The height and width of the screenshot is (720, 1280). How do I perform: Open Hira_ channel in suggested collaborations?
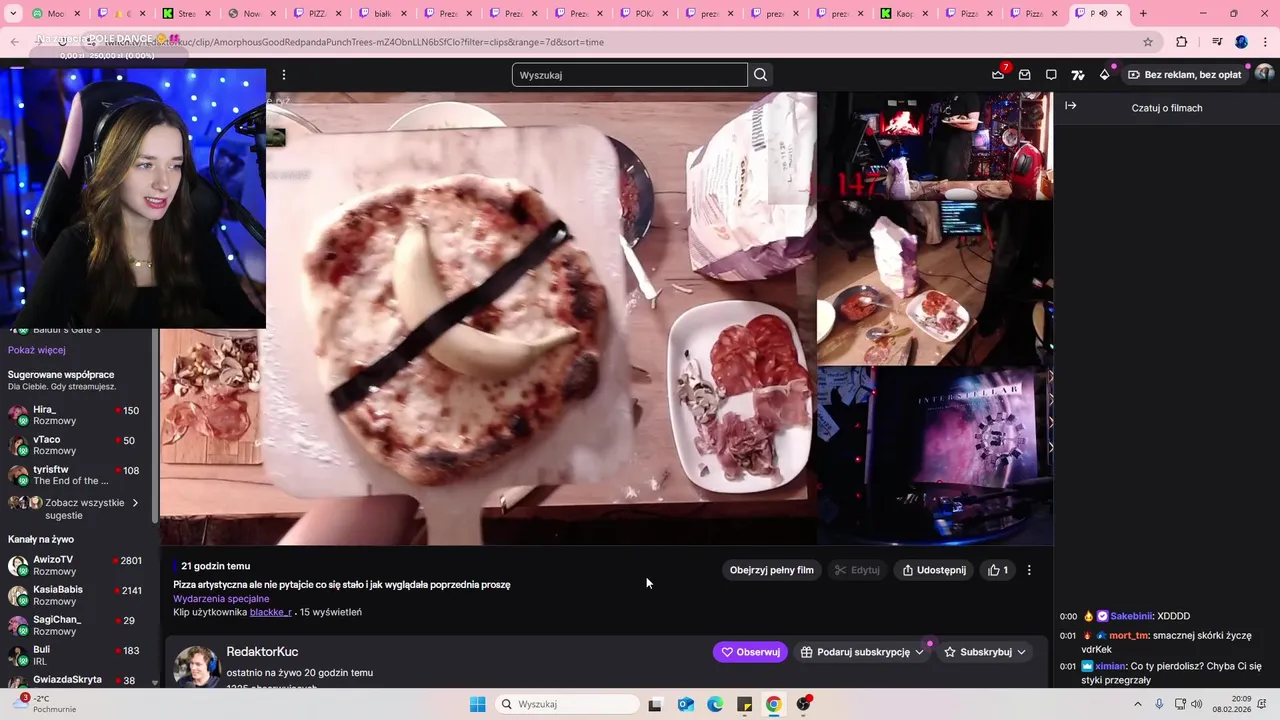click(75, 415)
